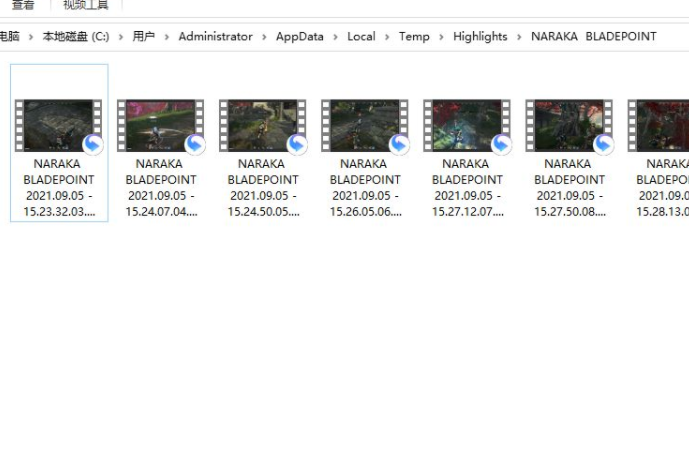689x454 pixels.
Task: Select NARAKA BLADEPOINT breadcrumb segment
Action: [594, 36]
